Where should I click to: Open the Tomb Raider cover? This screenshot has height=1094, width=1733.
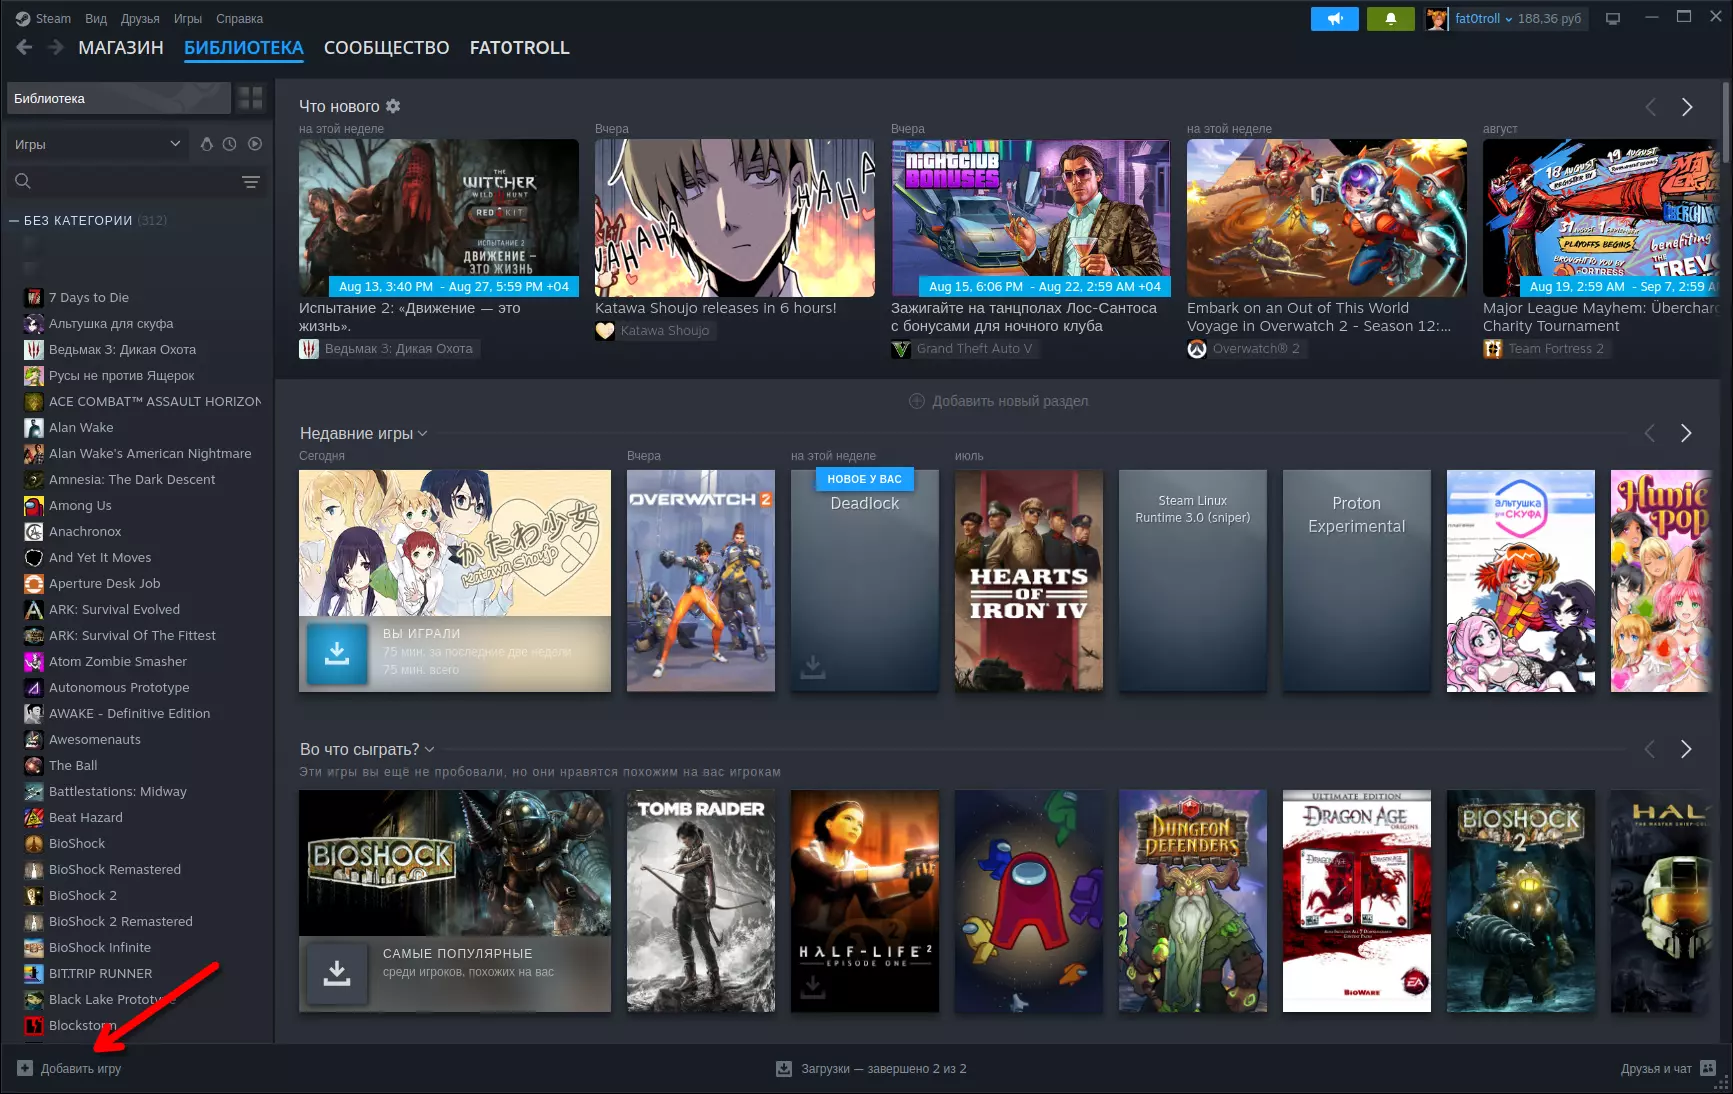tap(701, 901)
